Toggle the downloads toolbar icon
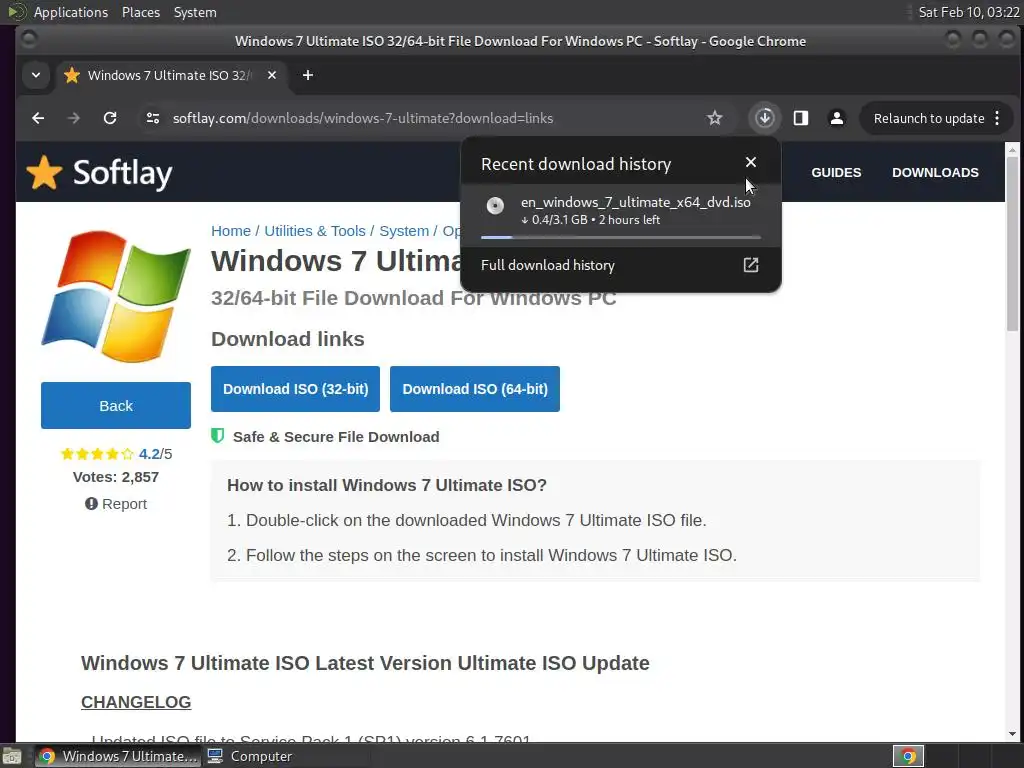This screenshot has height=768, width=1024. (x=765, y=118)
